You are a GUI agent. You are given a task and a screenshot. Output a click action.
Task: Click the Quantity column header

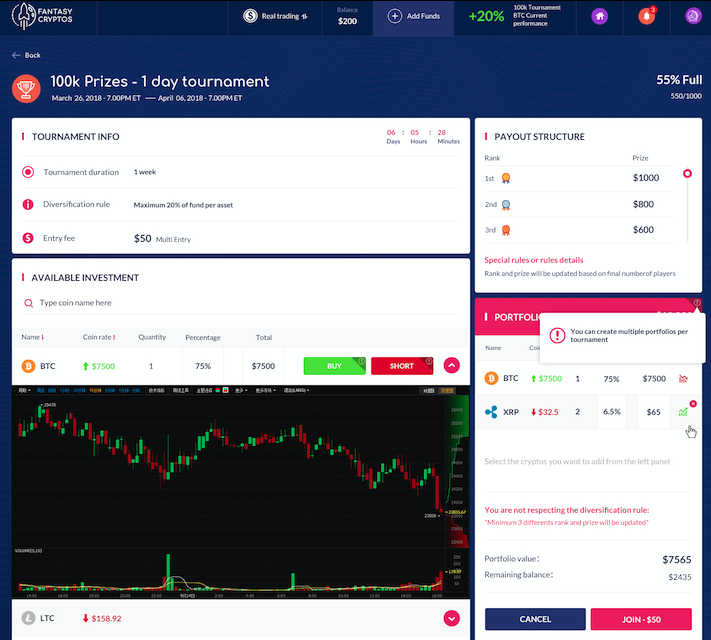tap(152, 337)
